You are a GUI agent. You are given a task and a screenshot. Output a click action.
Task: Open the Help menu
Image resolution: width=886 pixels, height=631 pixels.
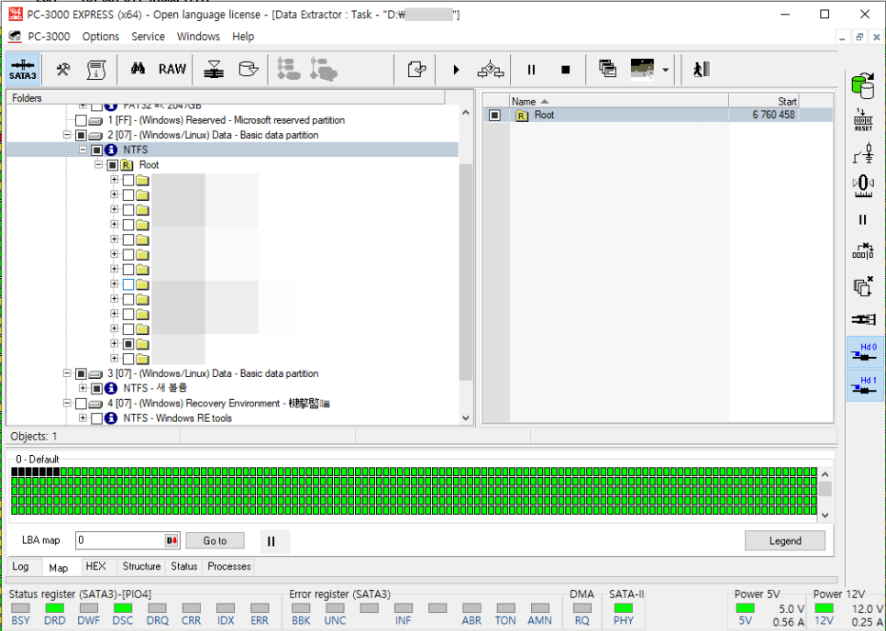click(x=243, y=37)
